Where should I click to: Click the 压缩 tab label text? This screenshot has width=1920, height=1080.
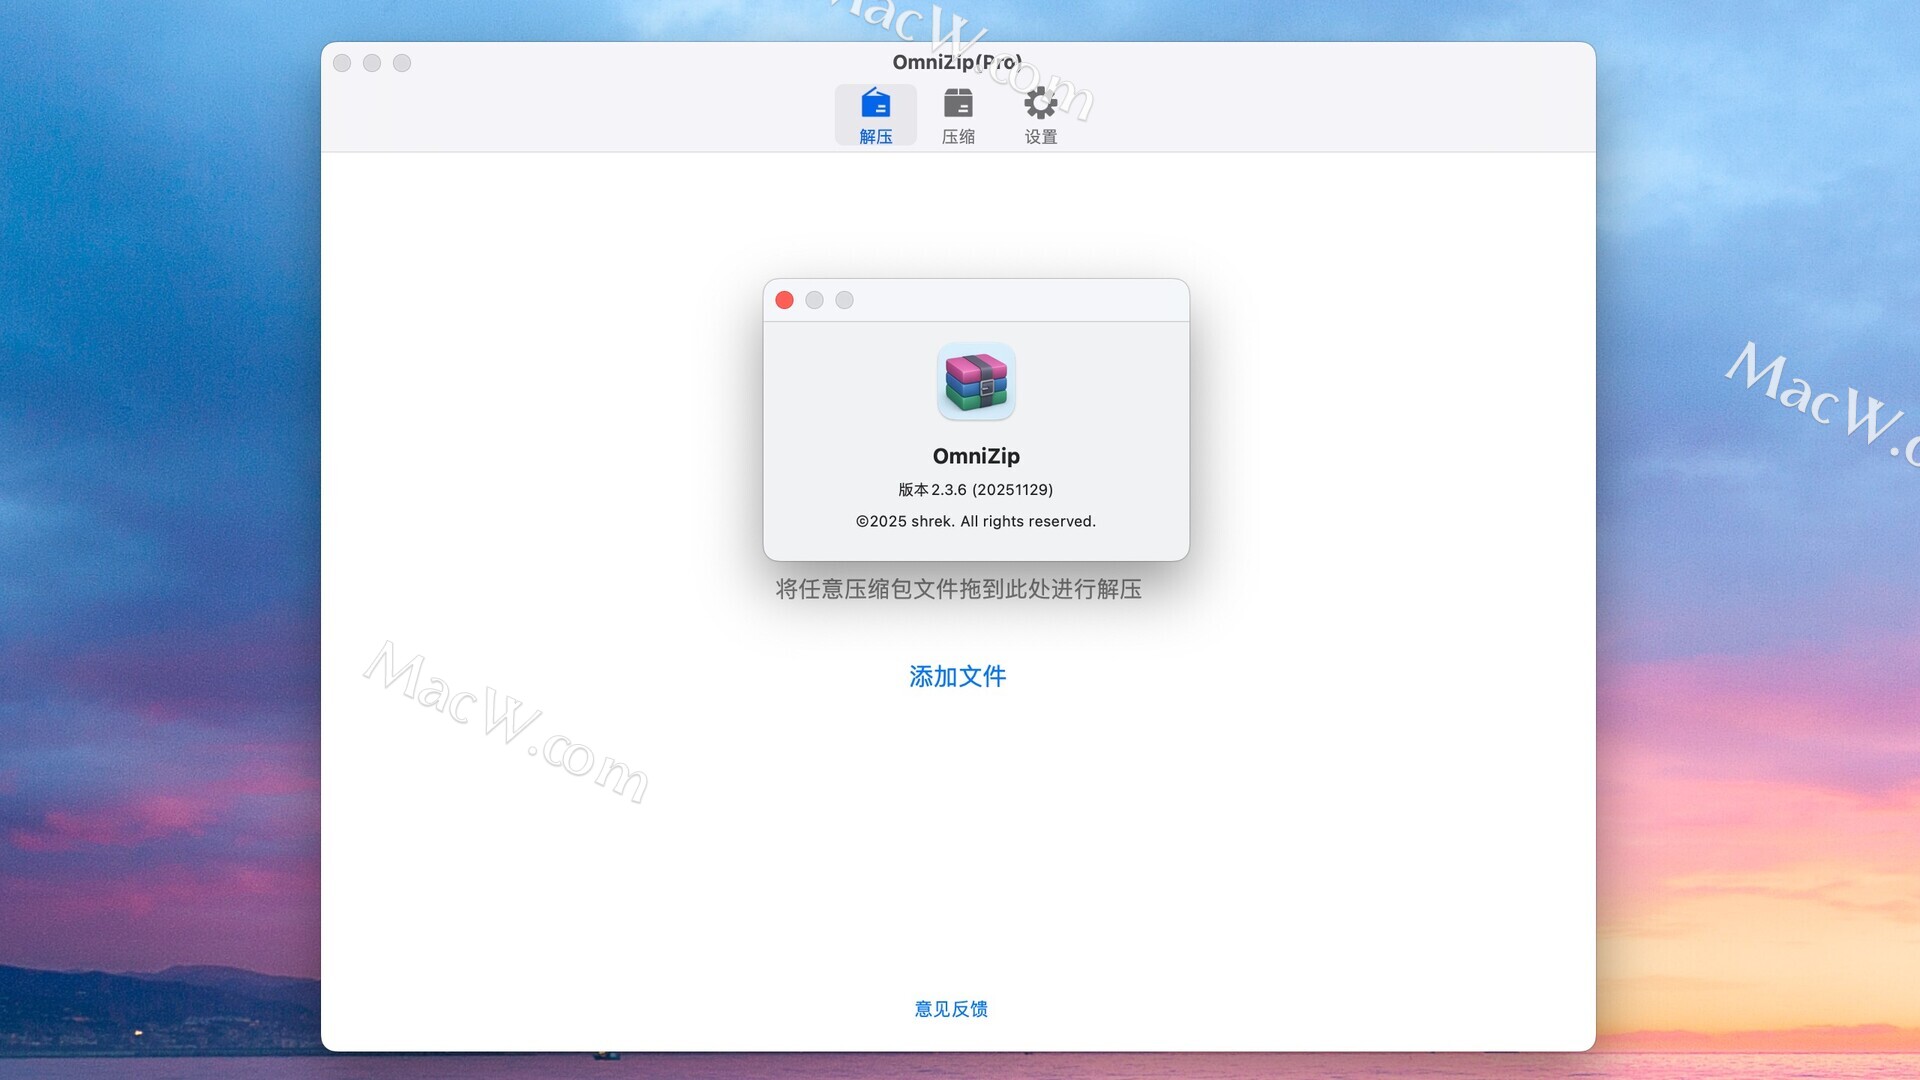click(x=958, y=137)
